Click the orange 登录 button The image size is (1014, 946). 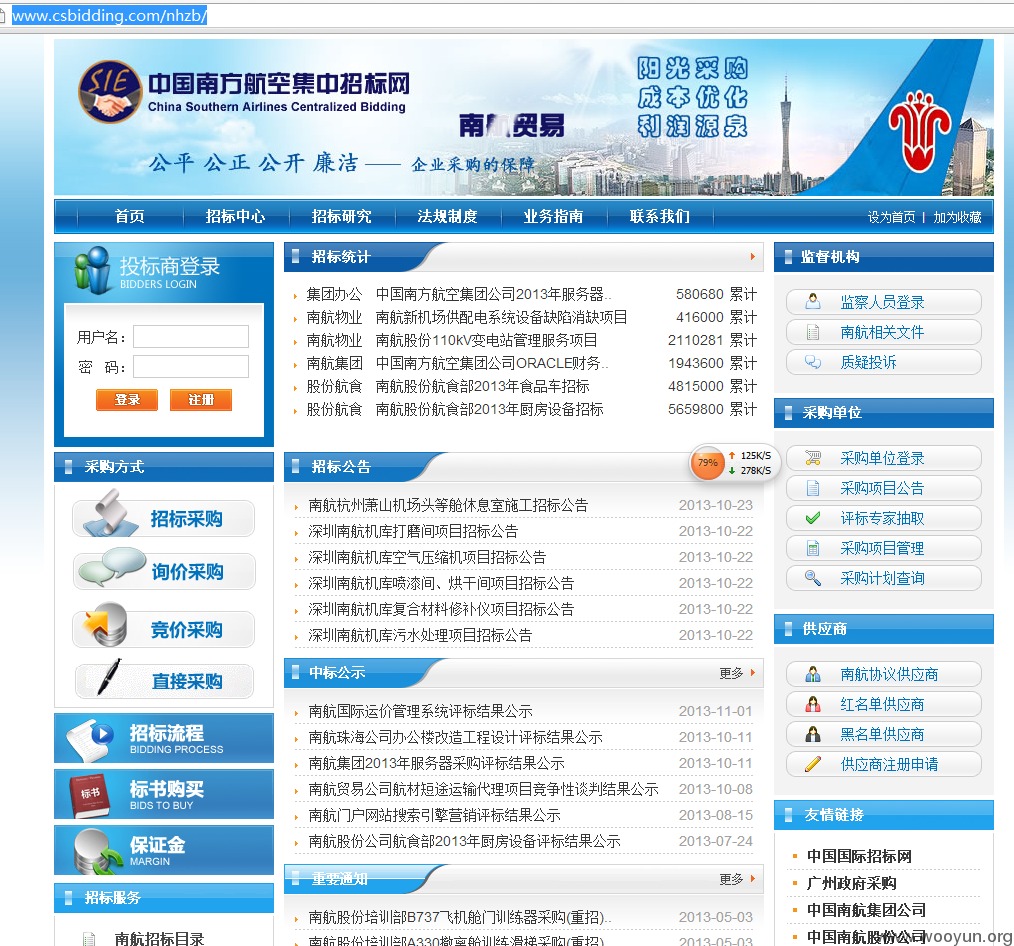[x=127, y=400]
